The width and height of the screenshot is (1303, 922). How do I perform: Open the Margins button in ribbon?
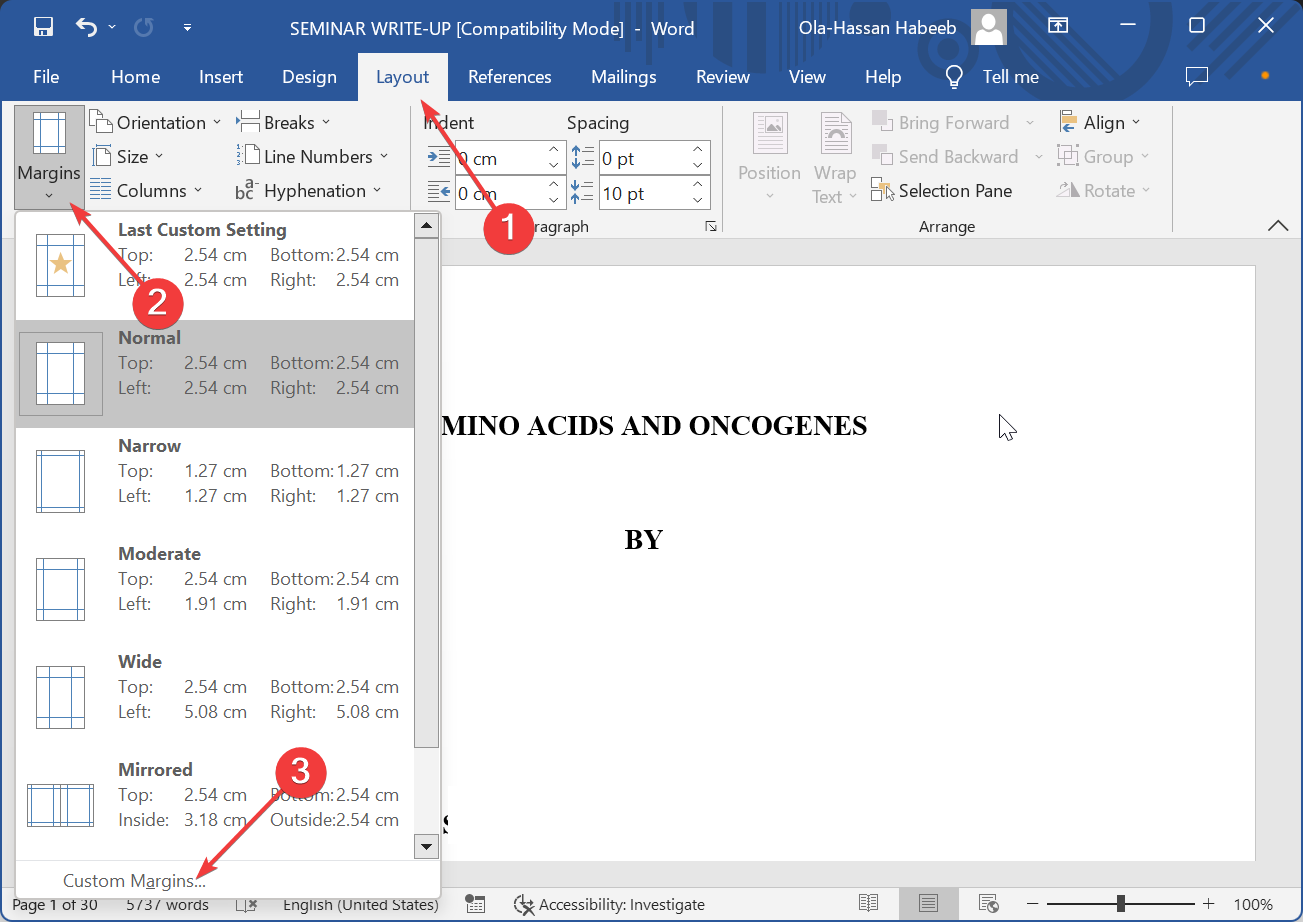point(49,157)
